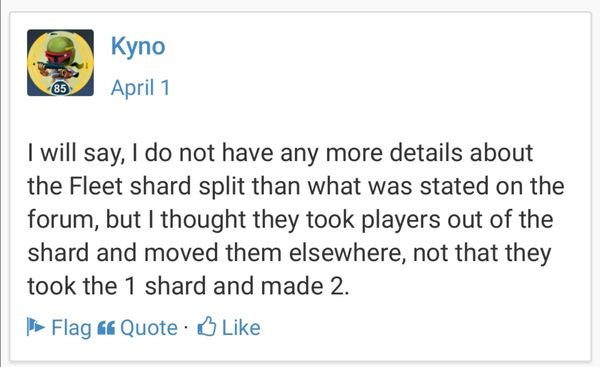Click the thumbs-up icon
This screenshot has width=600, height=367.
coord(207,326)
